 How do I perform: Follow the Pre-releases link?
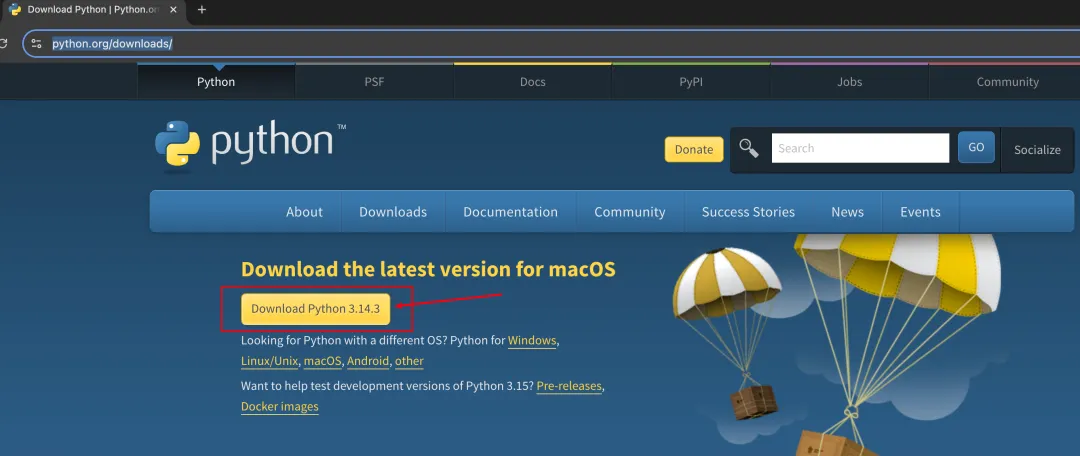click(569, 386)
